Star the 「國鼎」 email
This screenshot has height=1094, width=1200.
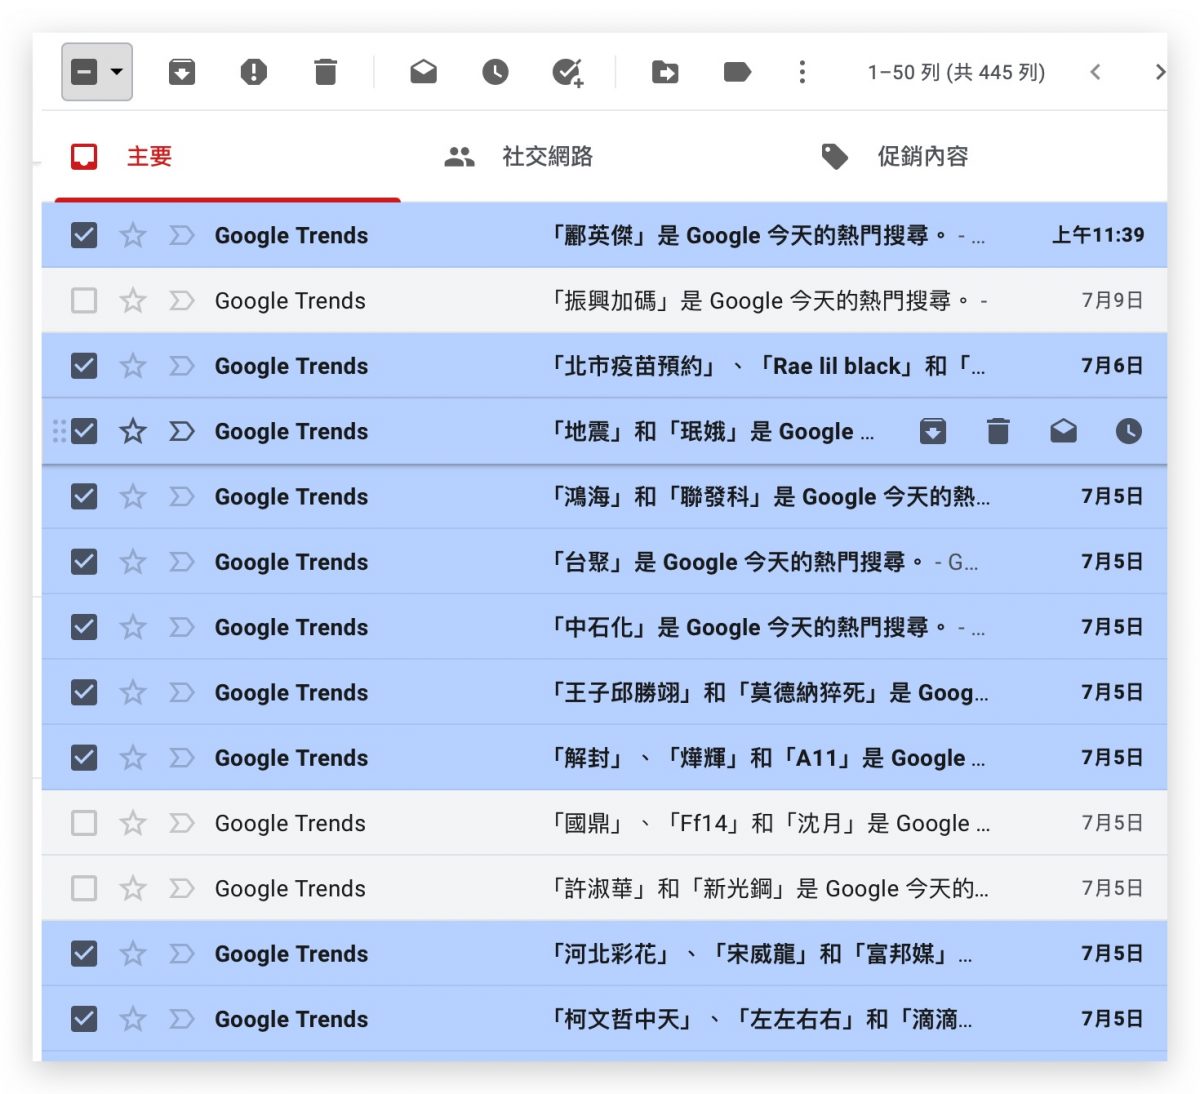(133, 823)
